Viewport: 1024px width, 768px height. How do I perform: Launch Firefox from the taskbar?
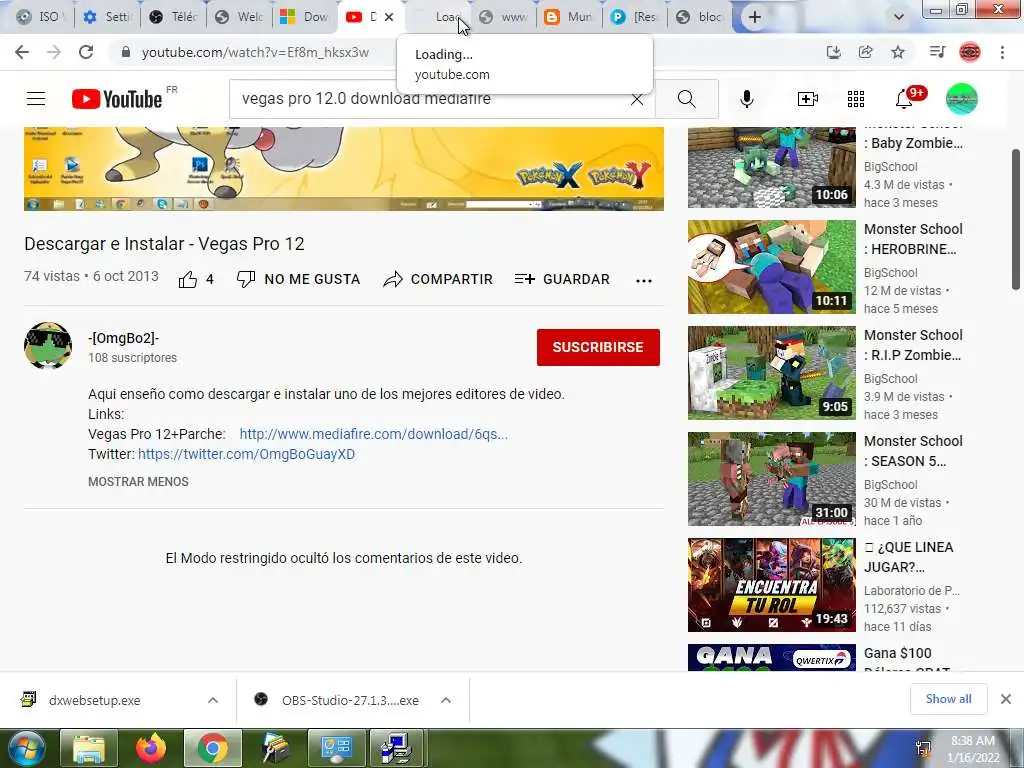(150, 748)
